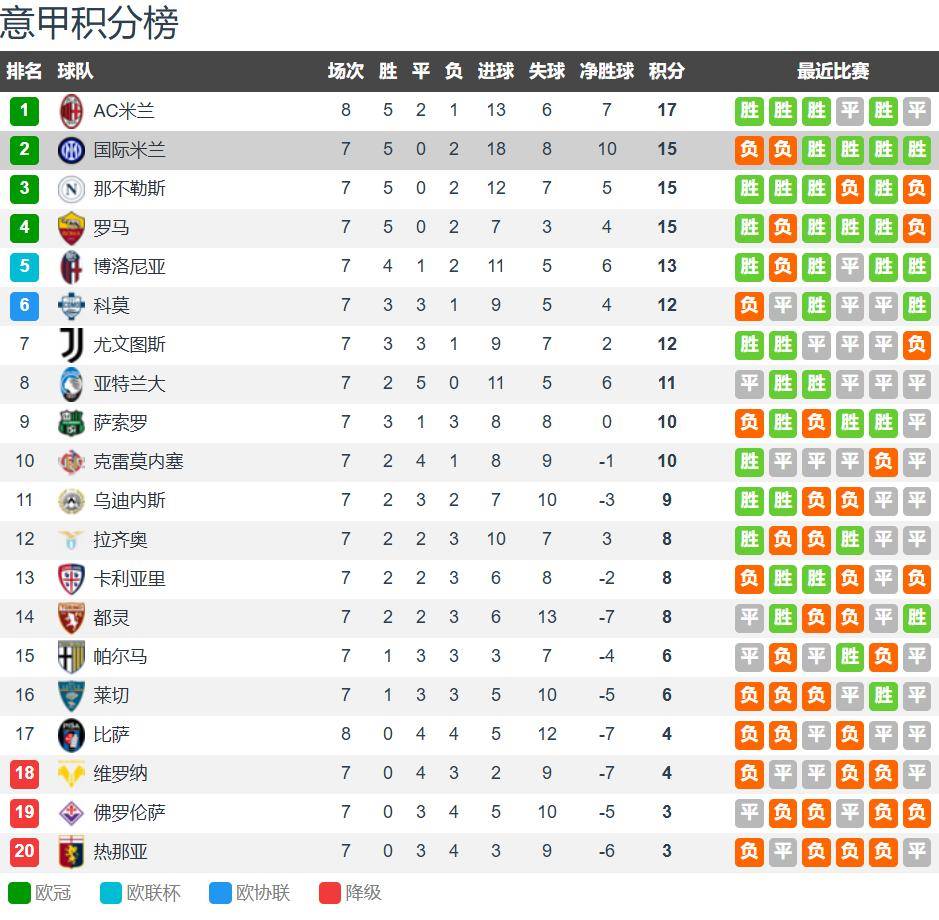Sort table by 进球 column header
The image size is (939, 920).
tap(496, 71)
